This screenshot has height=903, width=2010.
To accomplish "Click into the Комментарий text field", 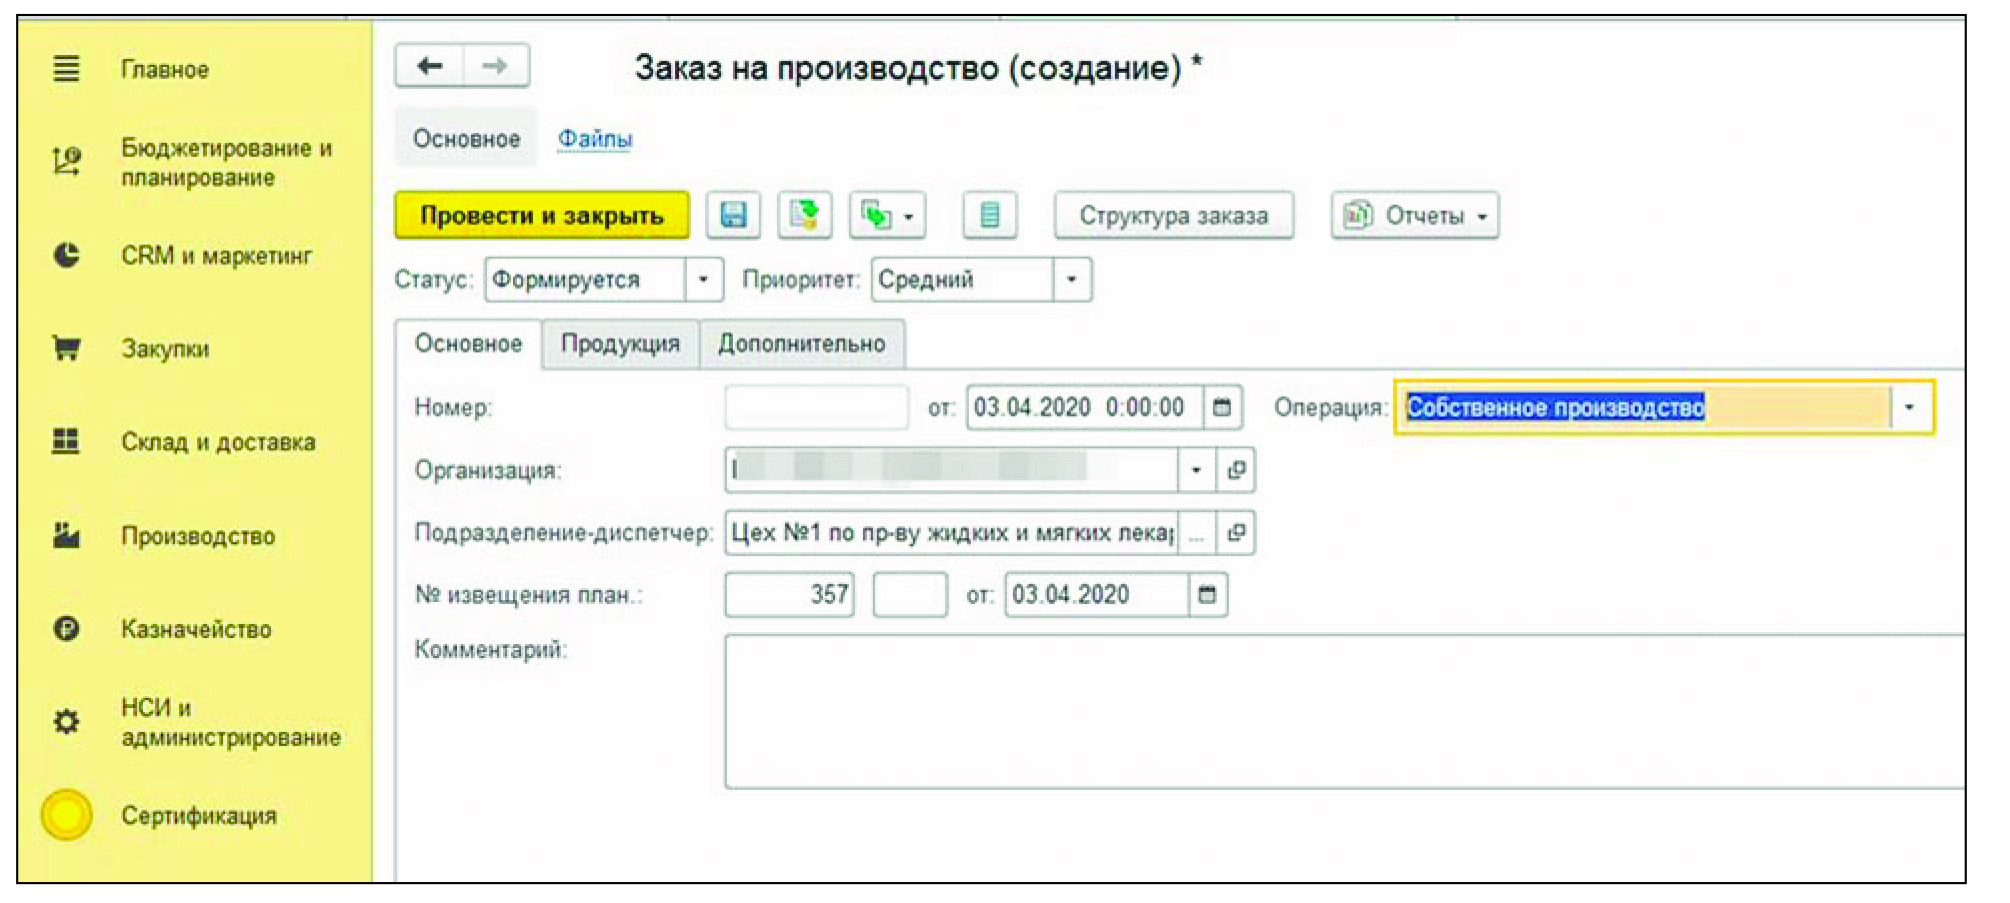I will click(x=1340, y=711).
